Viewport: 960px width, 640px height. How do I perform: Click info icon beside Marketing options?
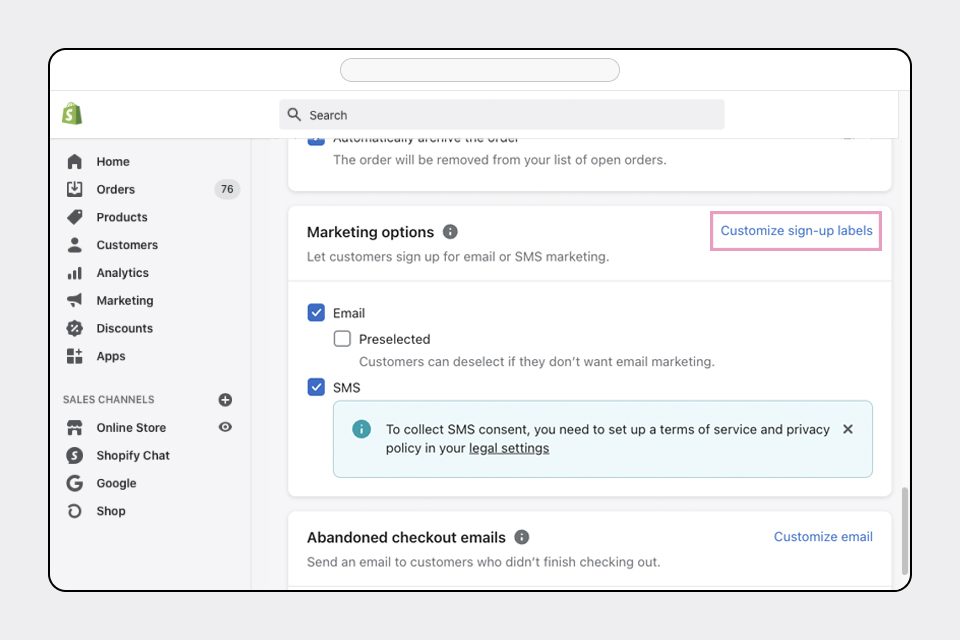click(450, 232)
